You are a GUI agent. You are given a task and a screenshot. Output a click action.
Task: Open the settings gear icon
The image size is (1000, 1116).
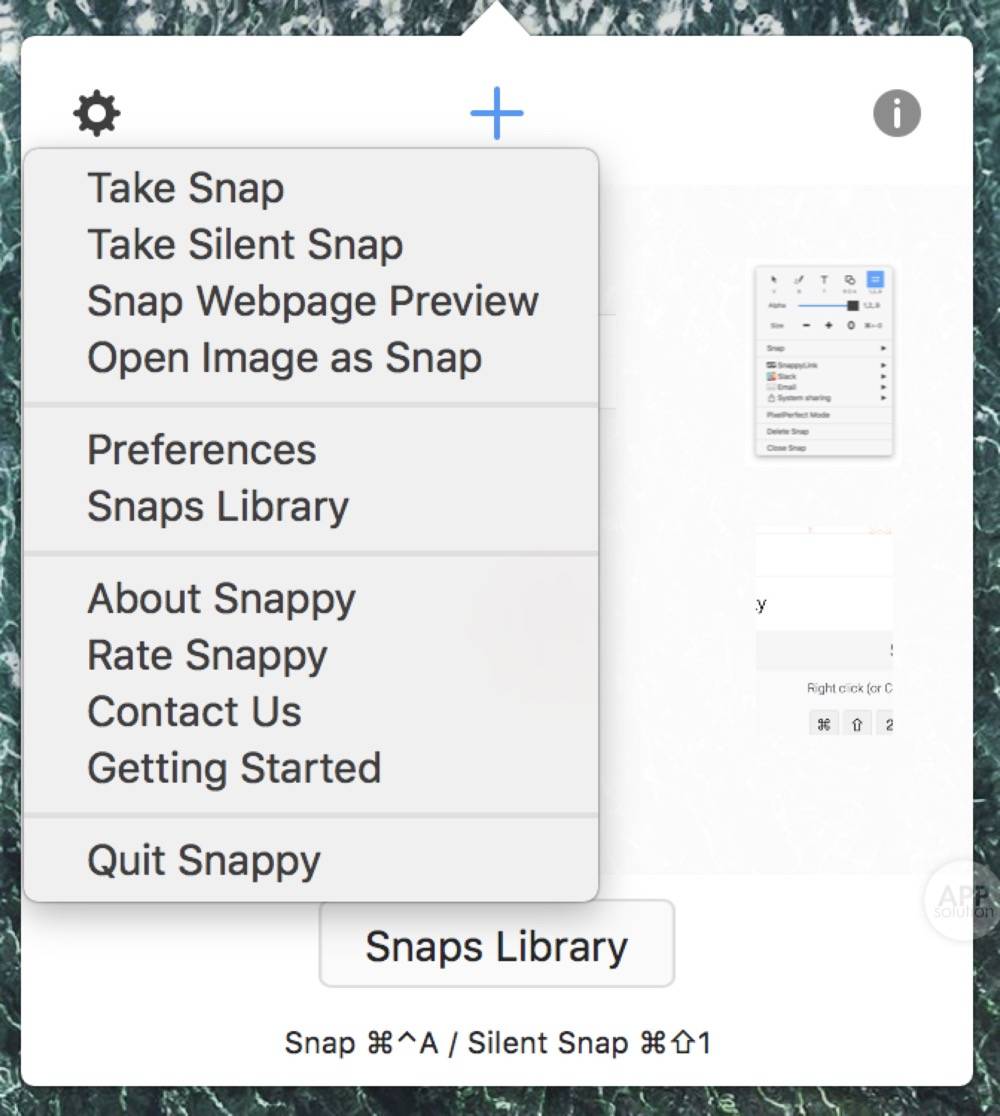pyautogui.click(x=96, y=112)
